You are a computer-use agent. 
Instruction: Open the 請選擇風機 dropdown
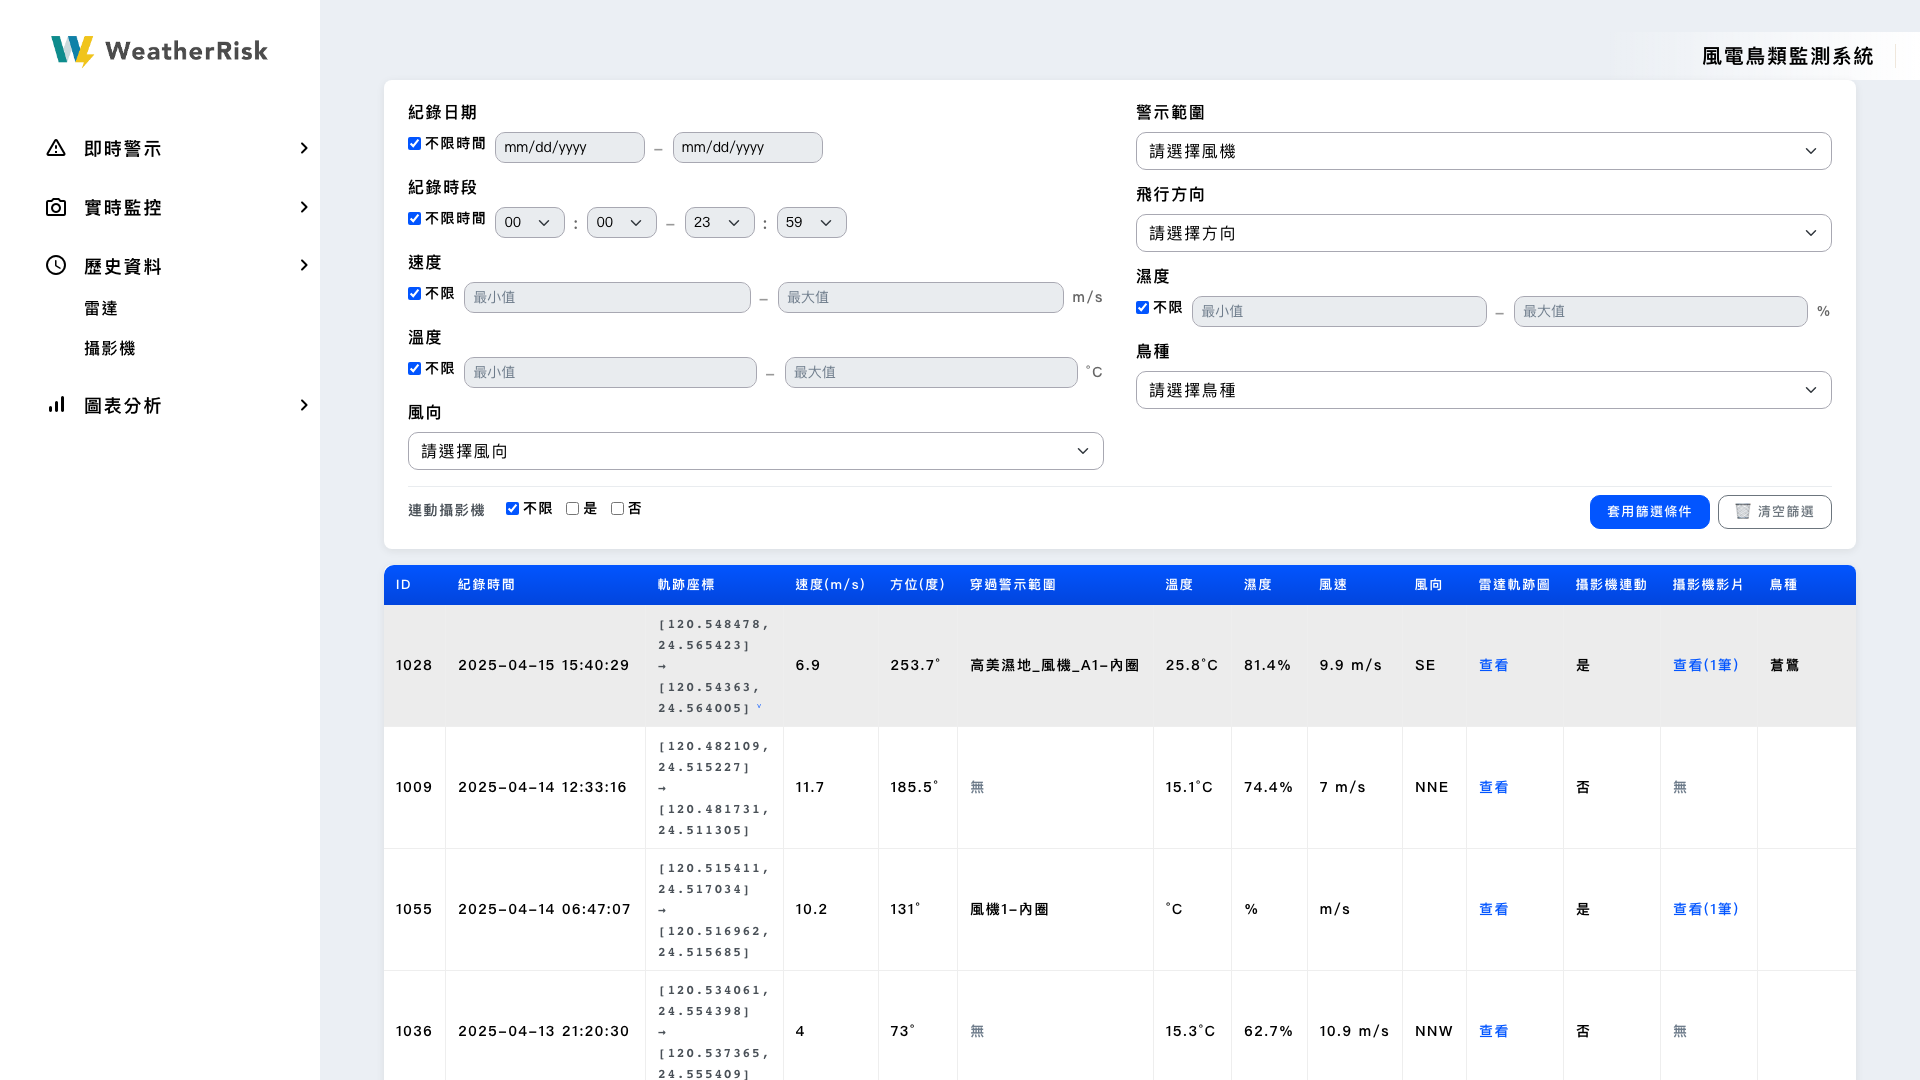pyautogui.click(x=1483, y=151)
